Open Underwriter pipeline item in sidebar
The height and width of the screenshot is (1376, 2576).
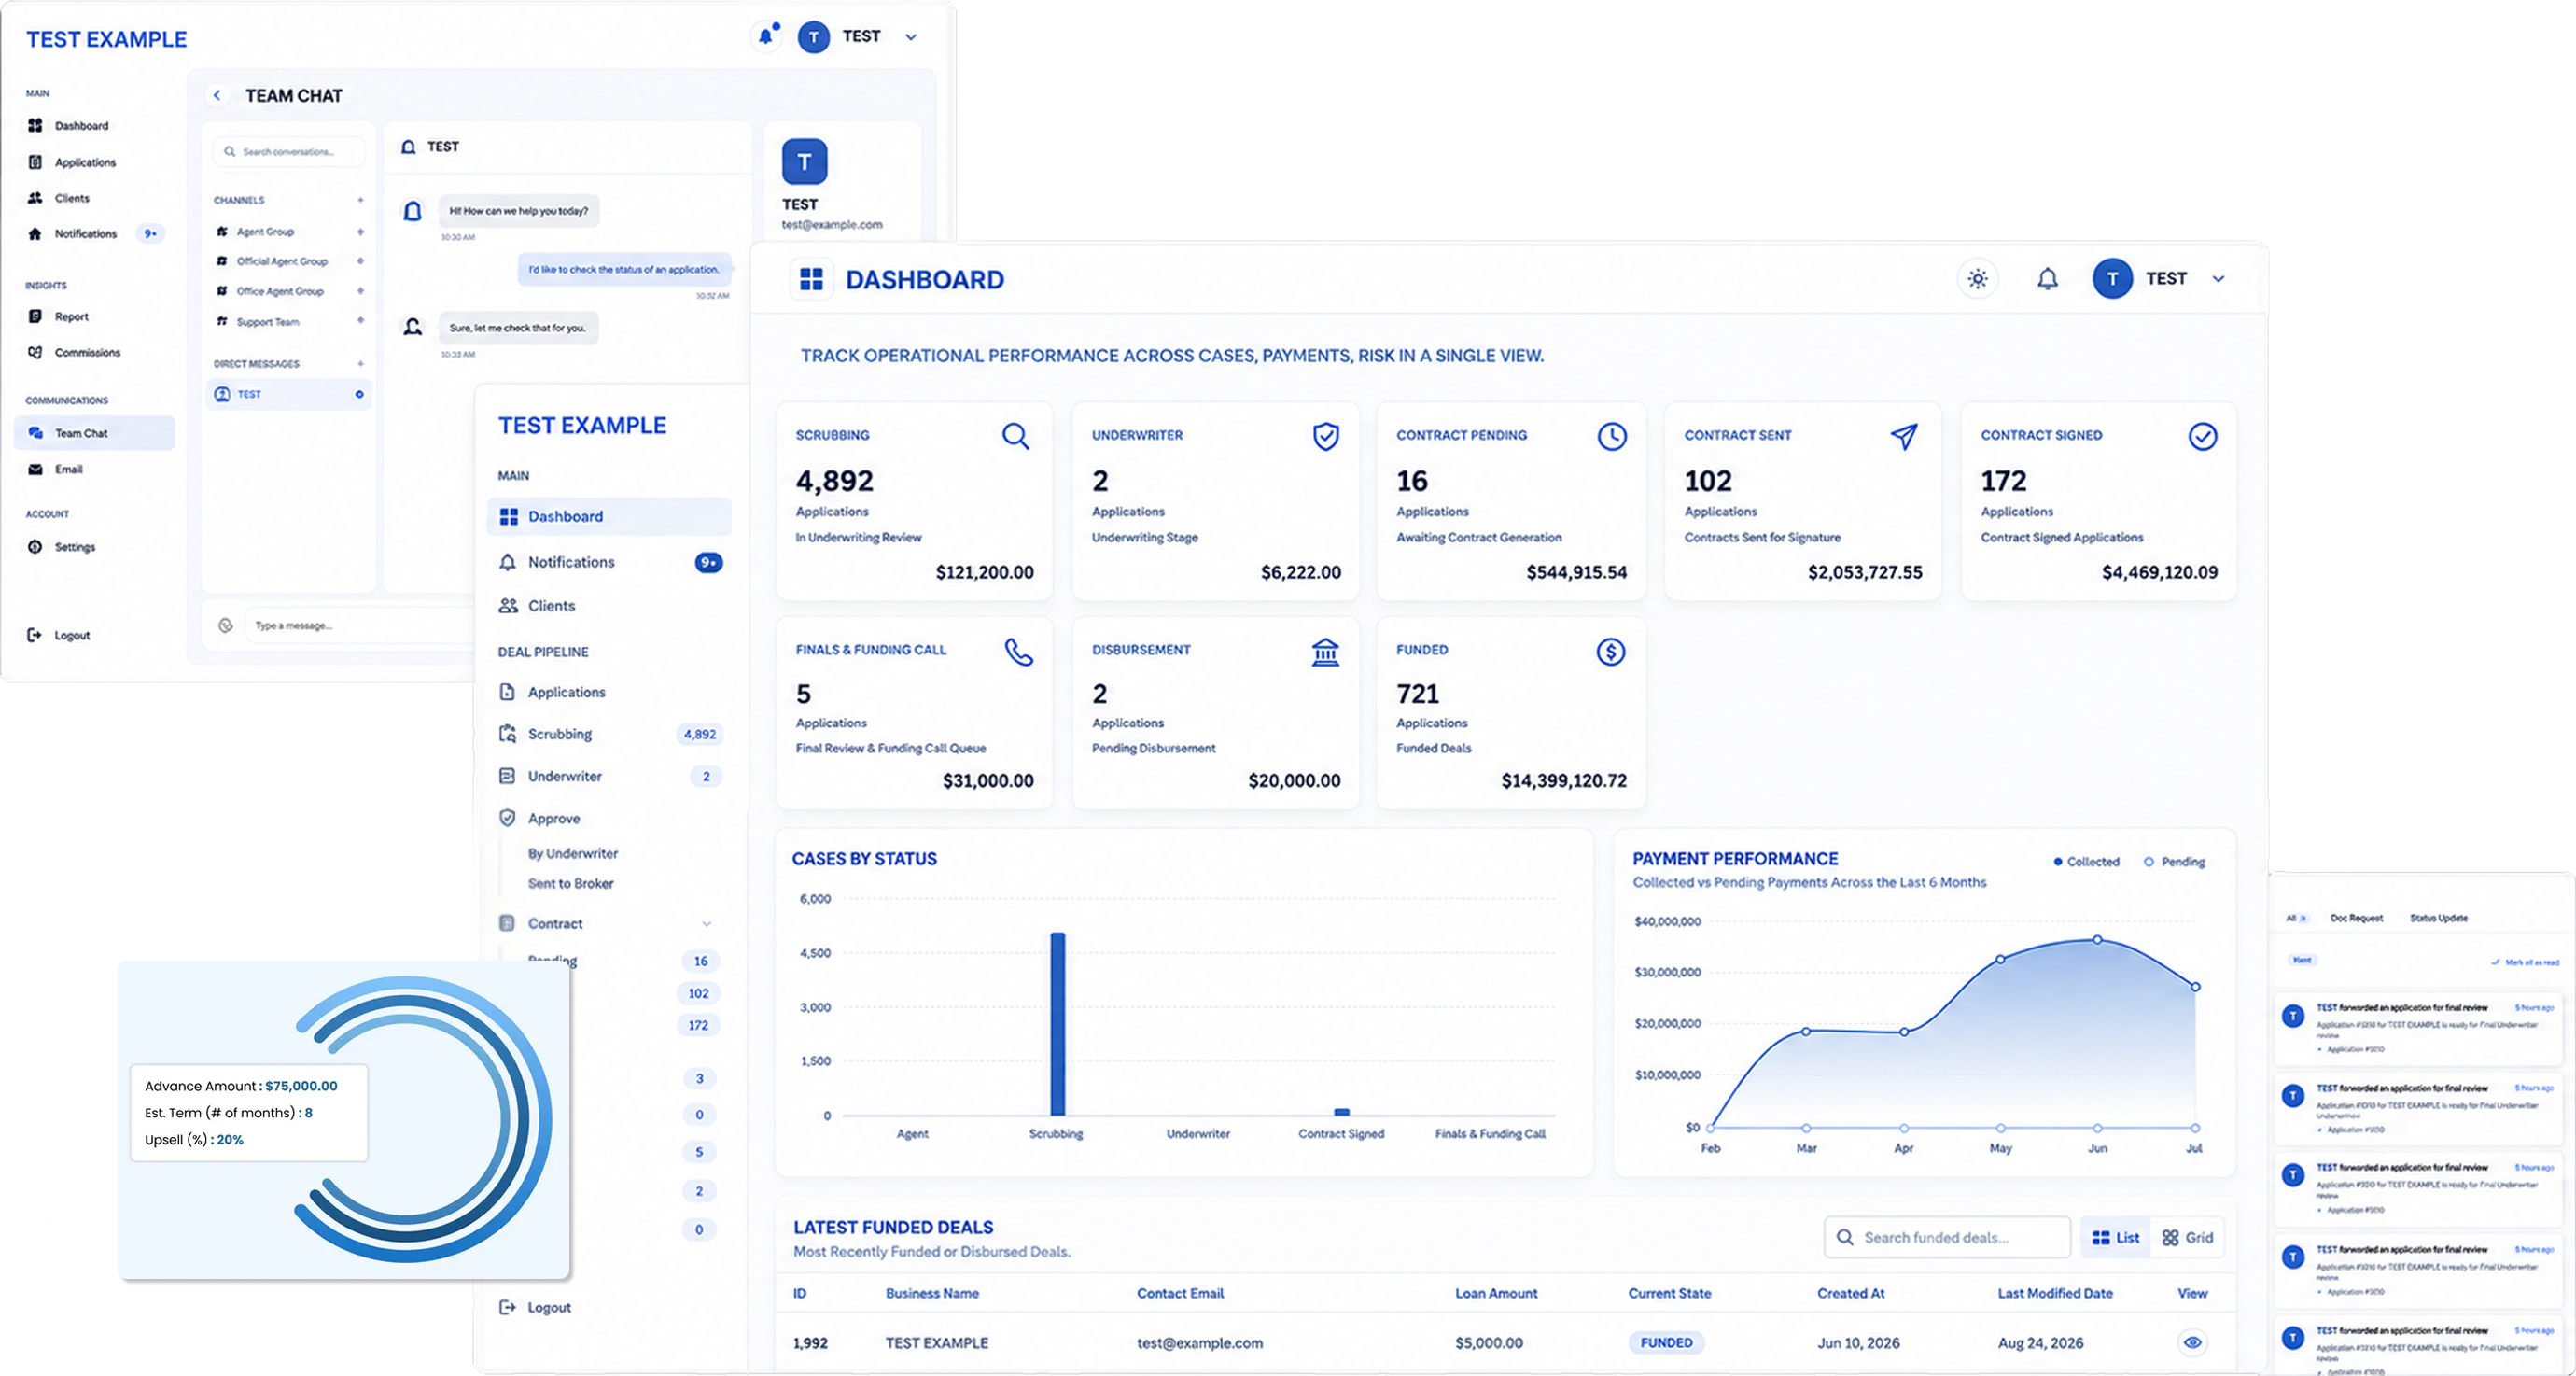609,776
